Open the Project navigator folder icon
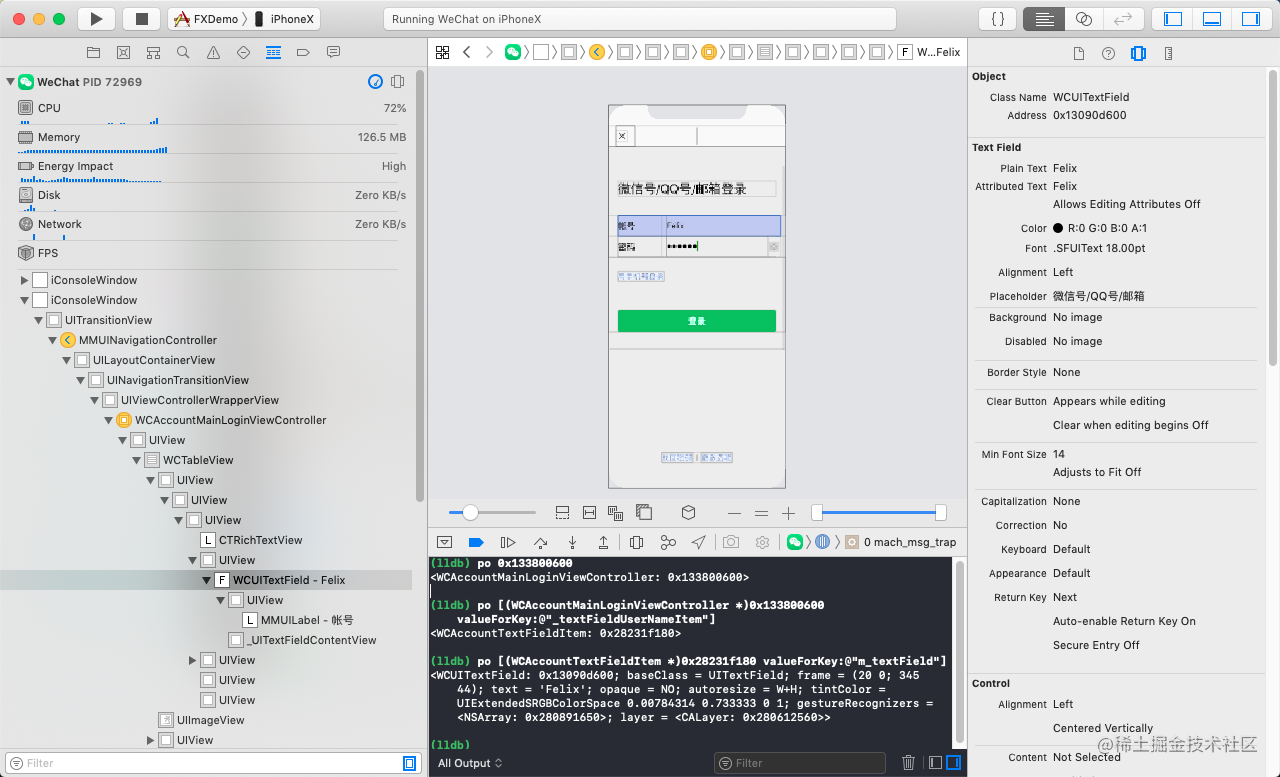 (93, 52)
